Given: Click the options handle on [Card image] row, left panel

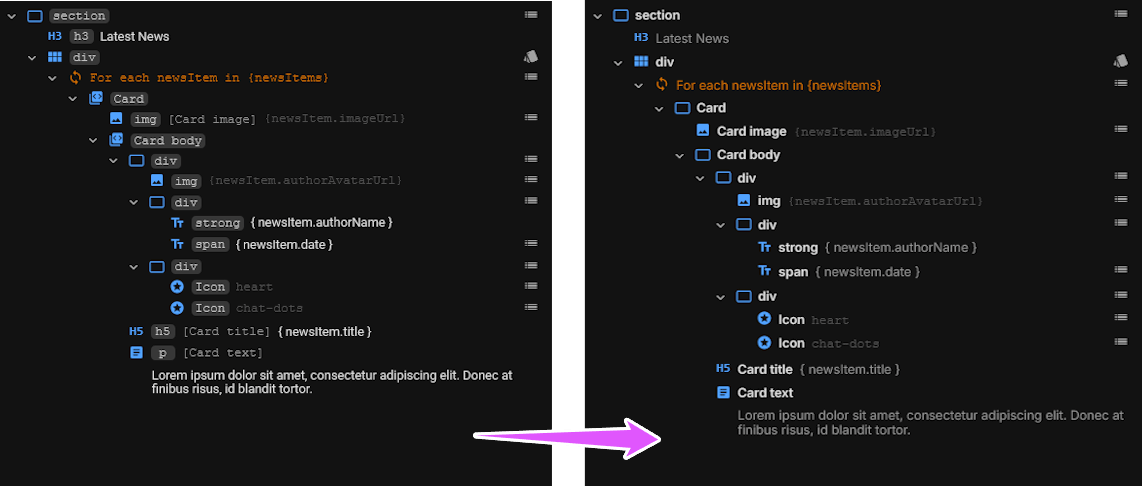Looking at the screenshot, I should 531,117.
